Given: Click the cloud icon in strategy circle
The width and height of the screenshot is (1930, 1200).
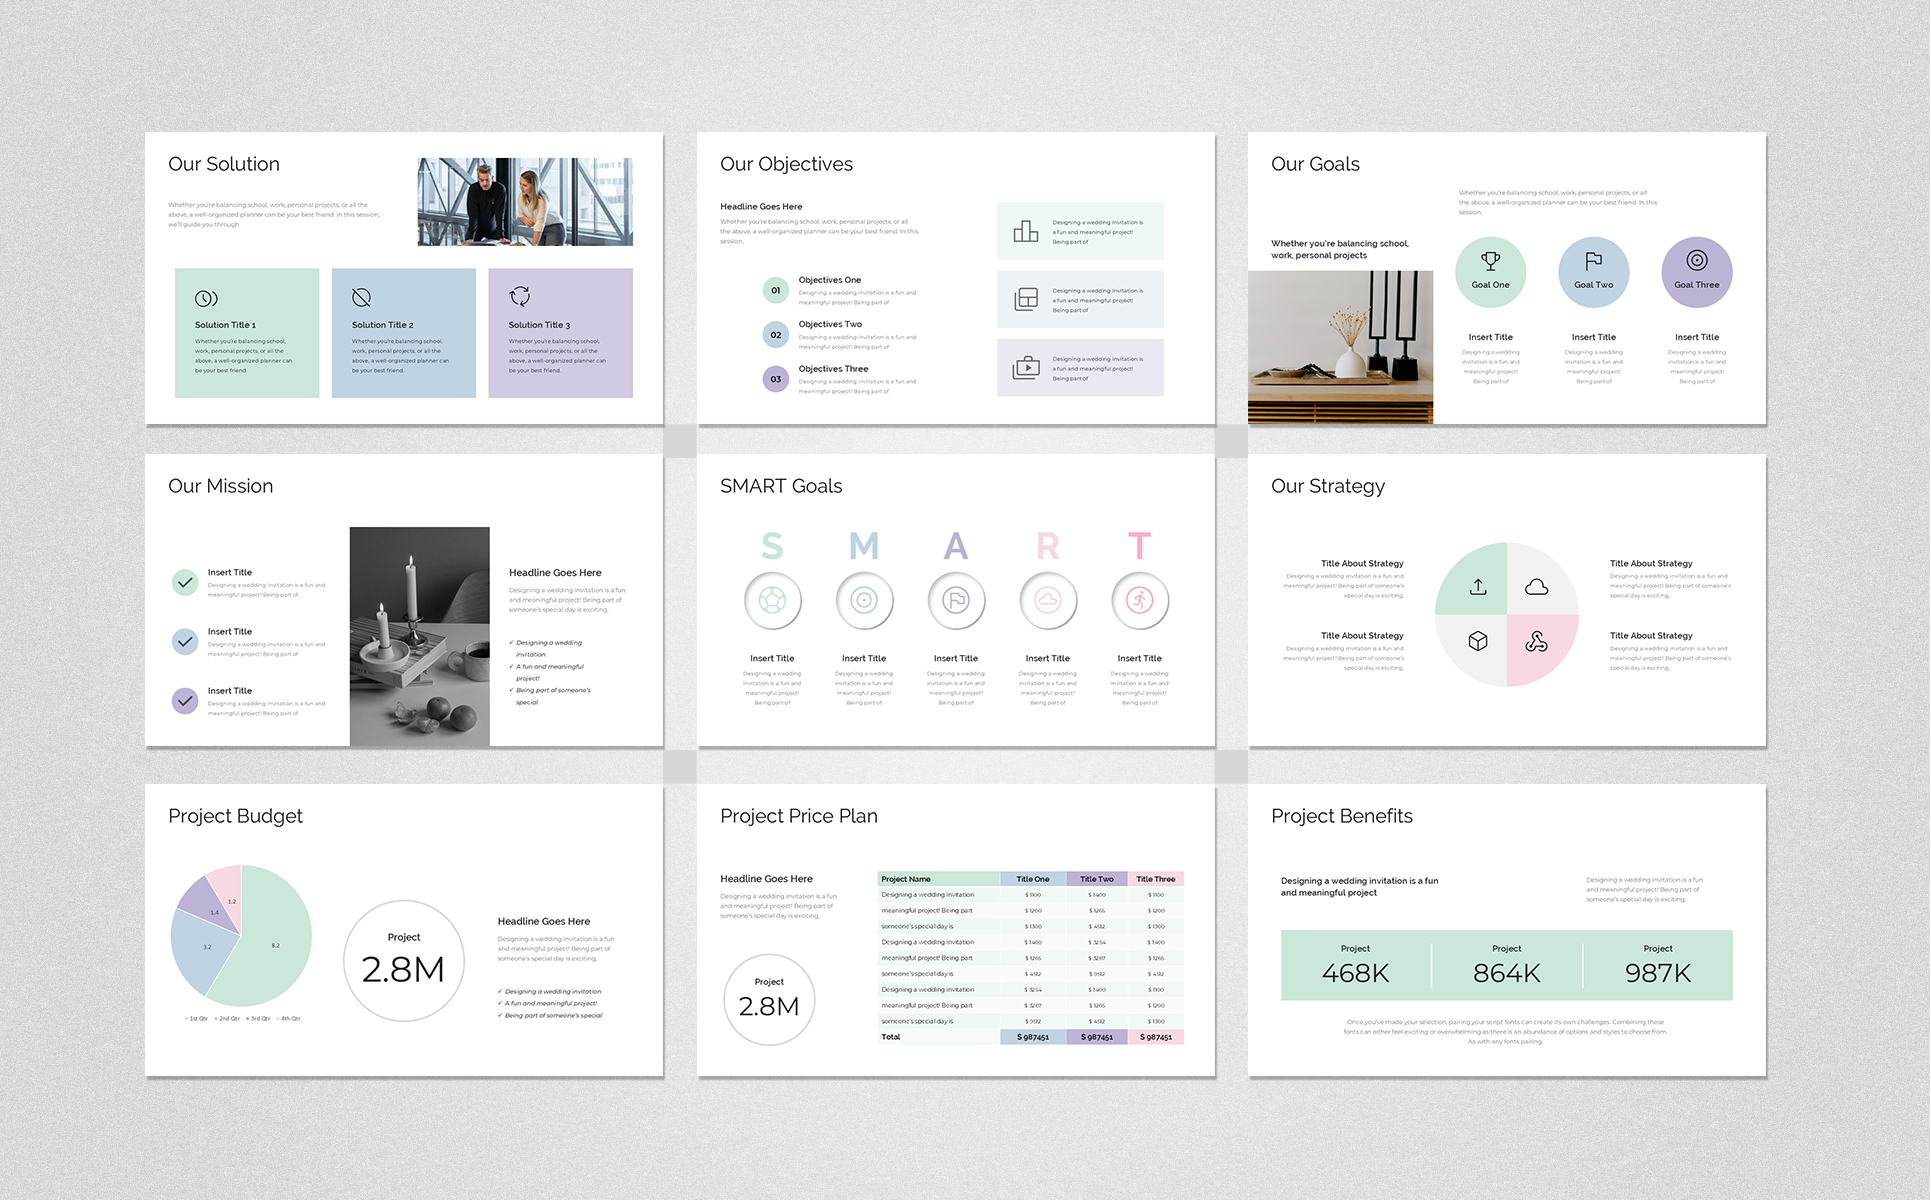Looking at the screenshot, I should [x=1537, y=587].
